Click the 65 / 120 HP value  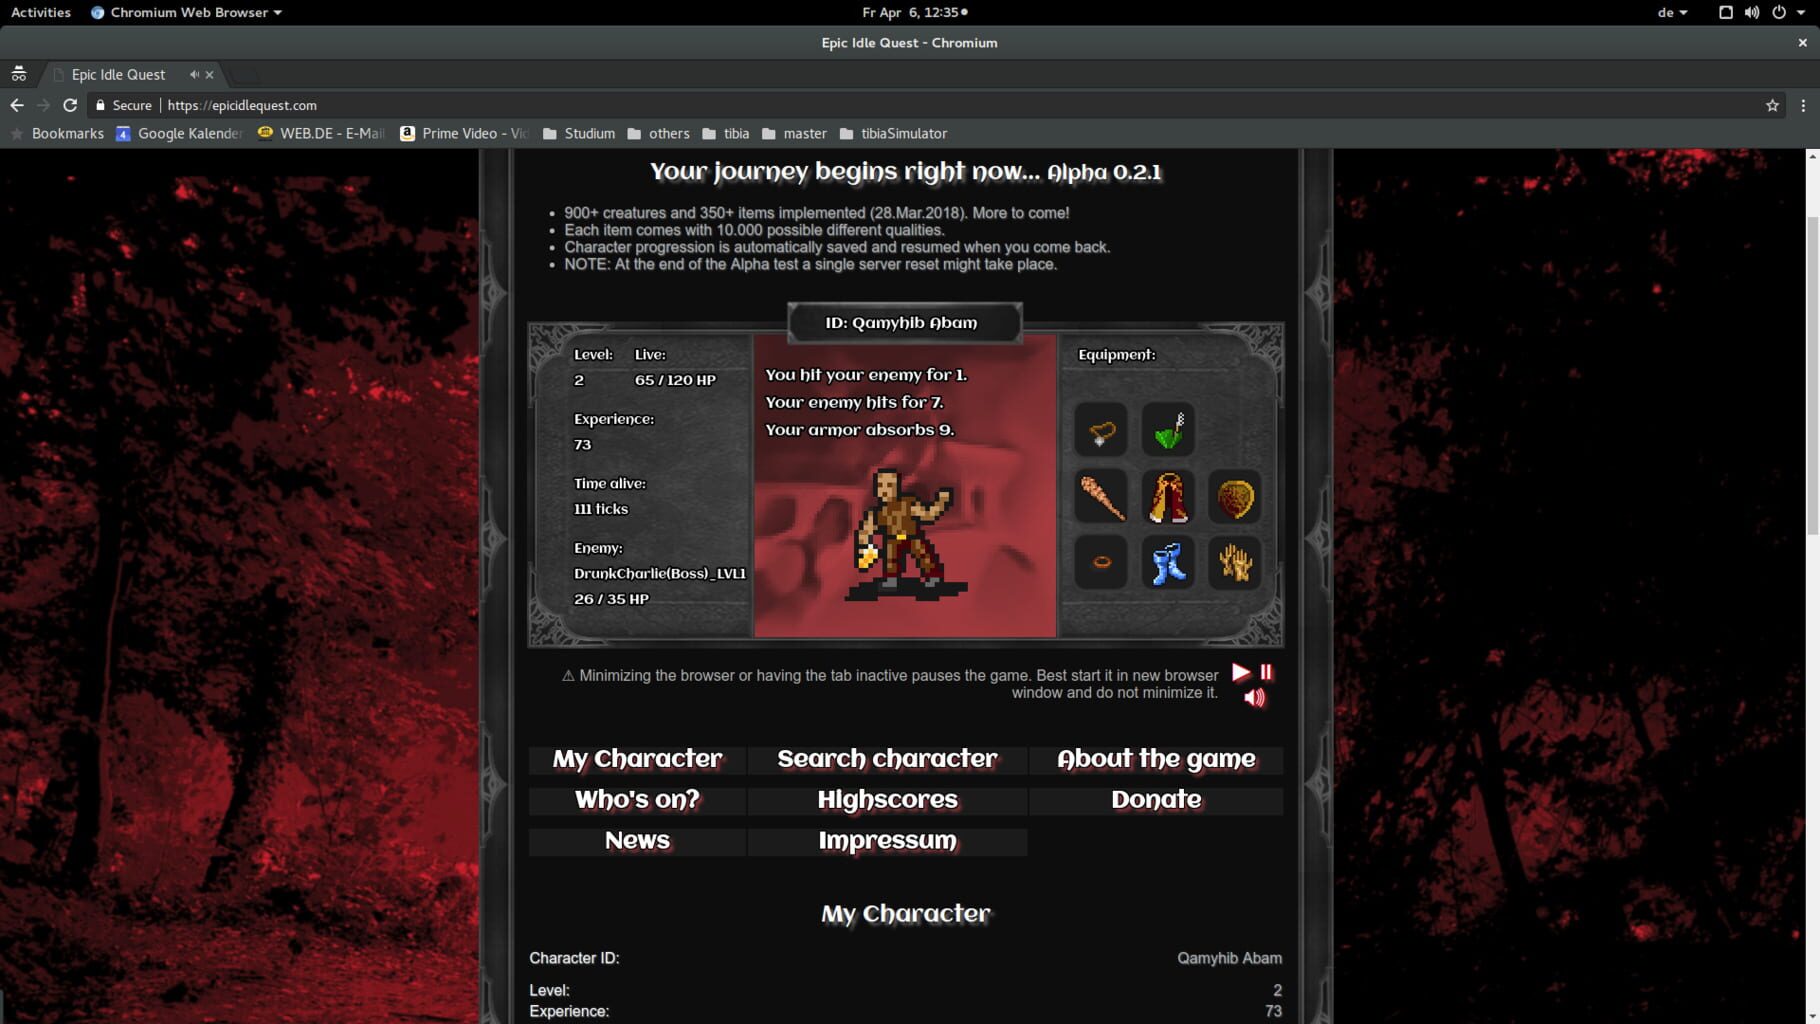tap(675, 380)
